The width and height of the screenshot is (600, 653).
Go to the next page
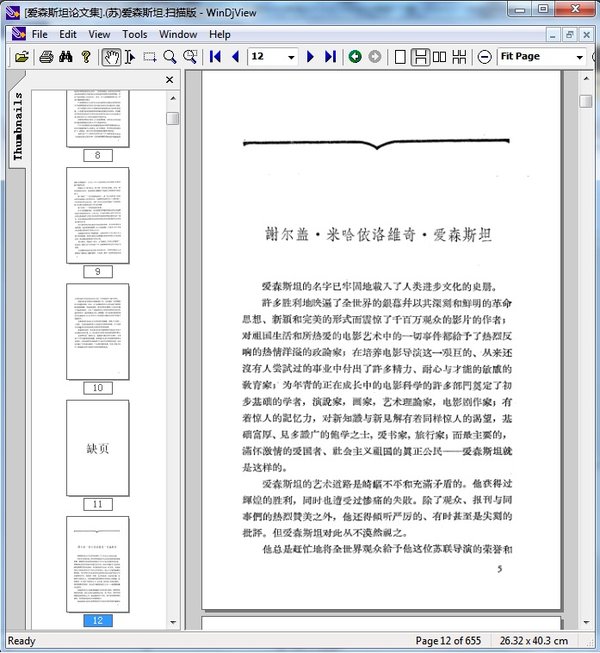coord(310,57)
